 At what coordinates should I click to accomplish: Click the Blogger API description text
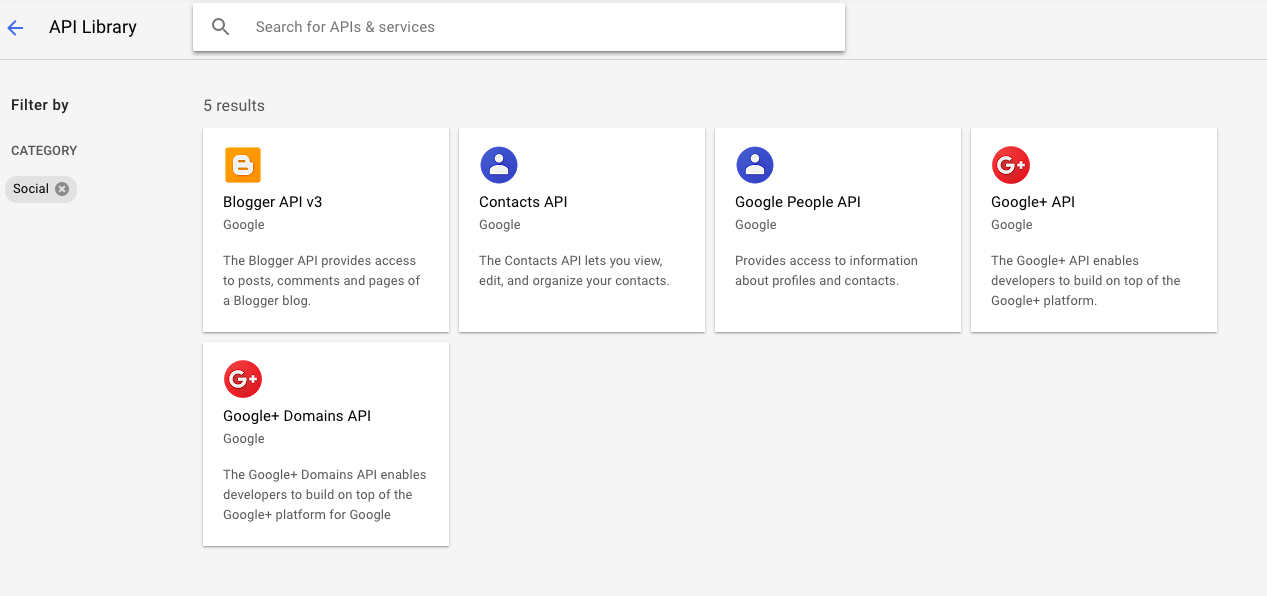point(322,281)
